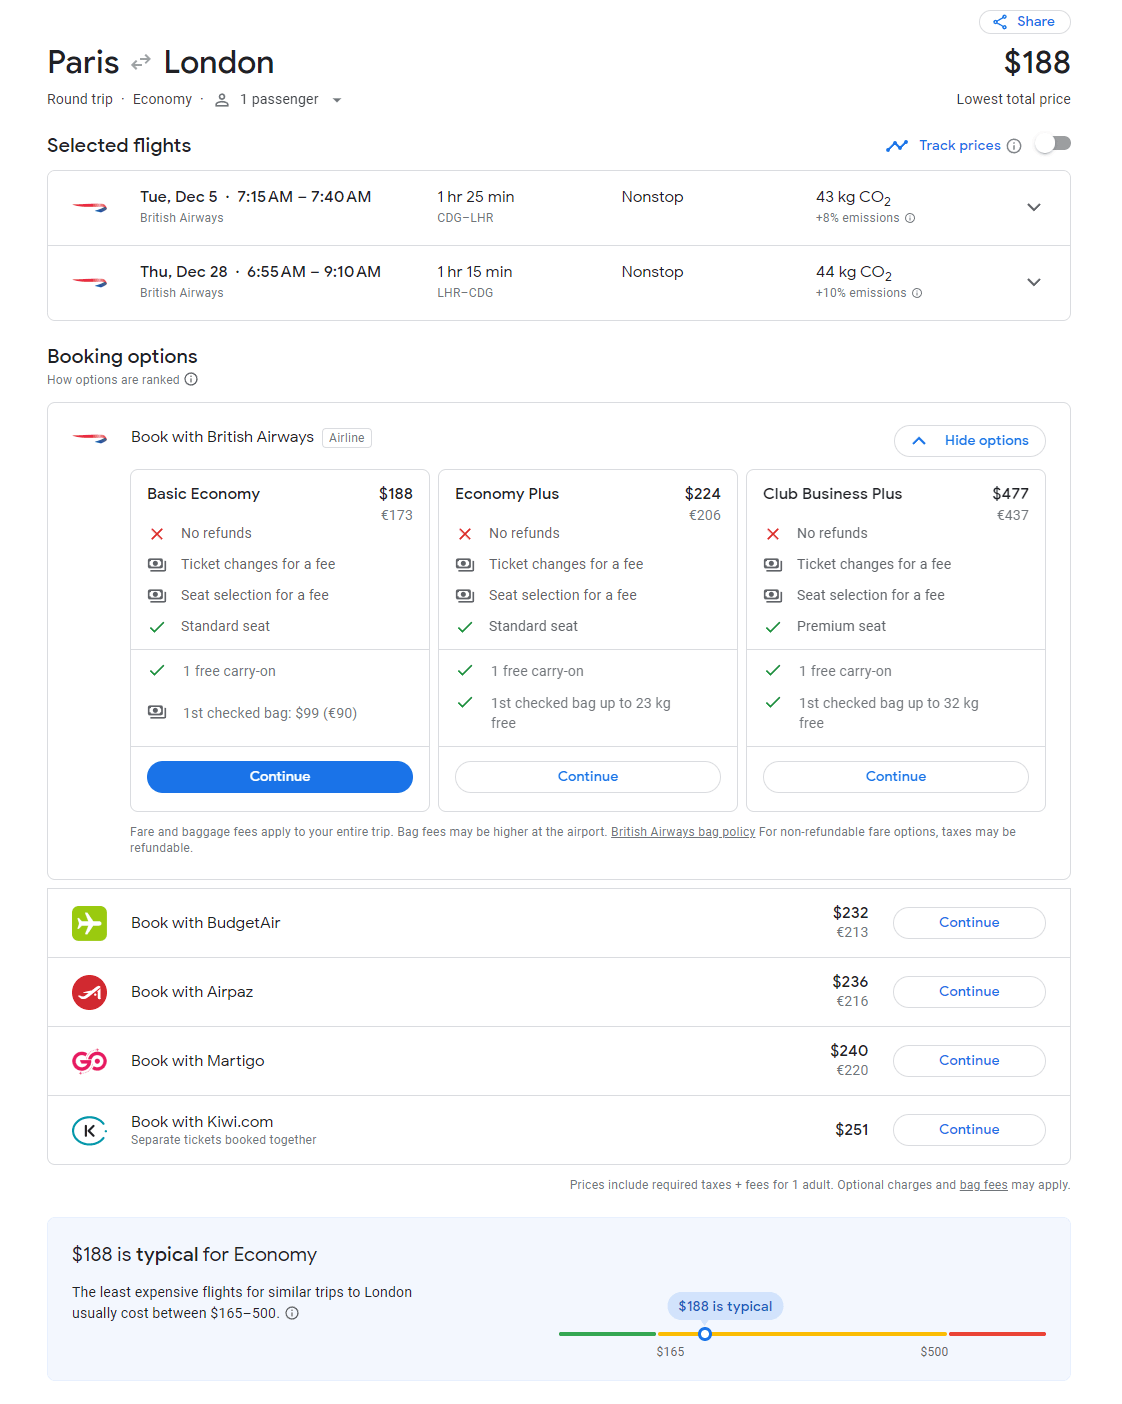Click the checkmark beside 1st checked bag up to 23 kg

coord(465,703)
